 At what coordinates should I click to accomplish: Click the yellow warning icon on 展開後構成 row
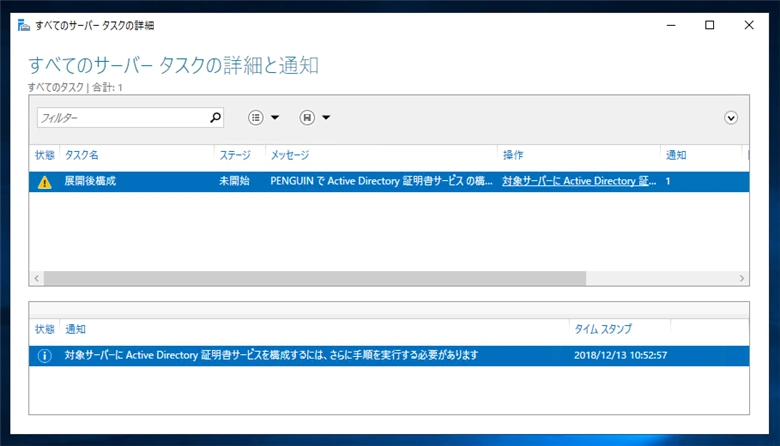(x=44, y=182)
